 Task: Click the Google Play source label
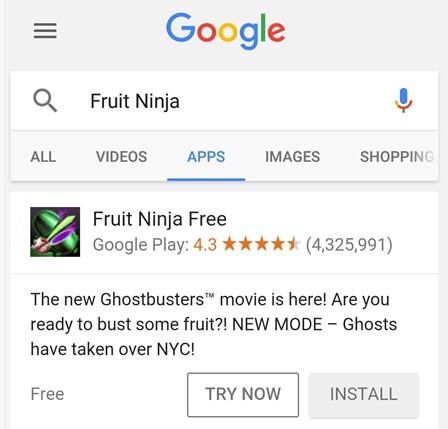tap(141, 245)
